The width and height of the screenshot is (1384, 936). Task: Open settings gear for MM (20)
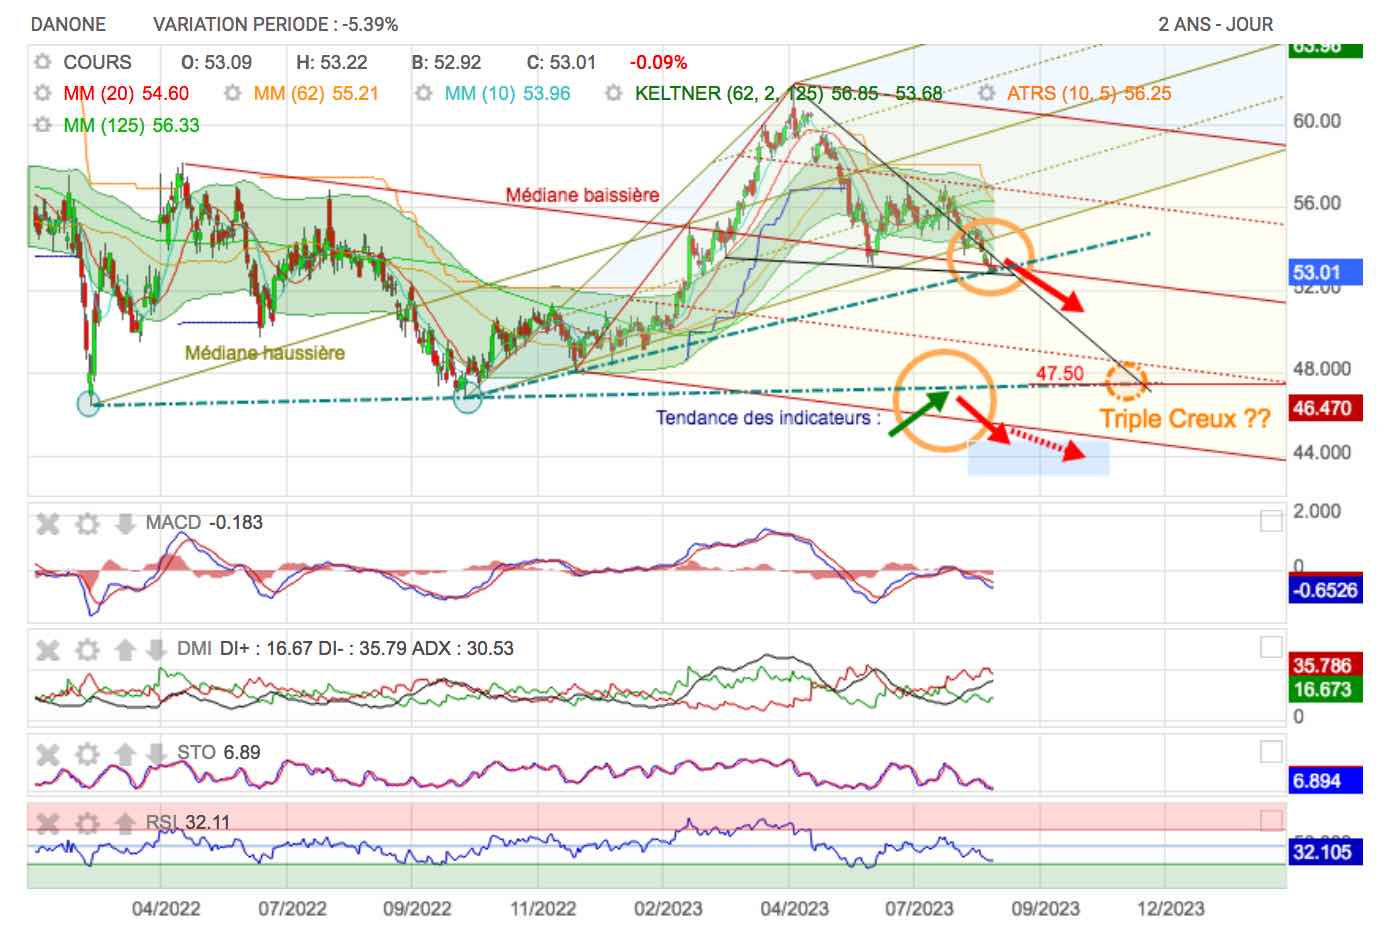point(42,93)
